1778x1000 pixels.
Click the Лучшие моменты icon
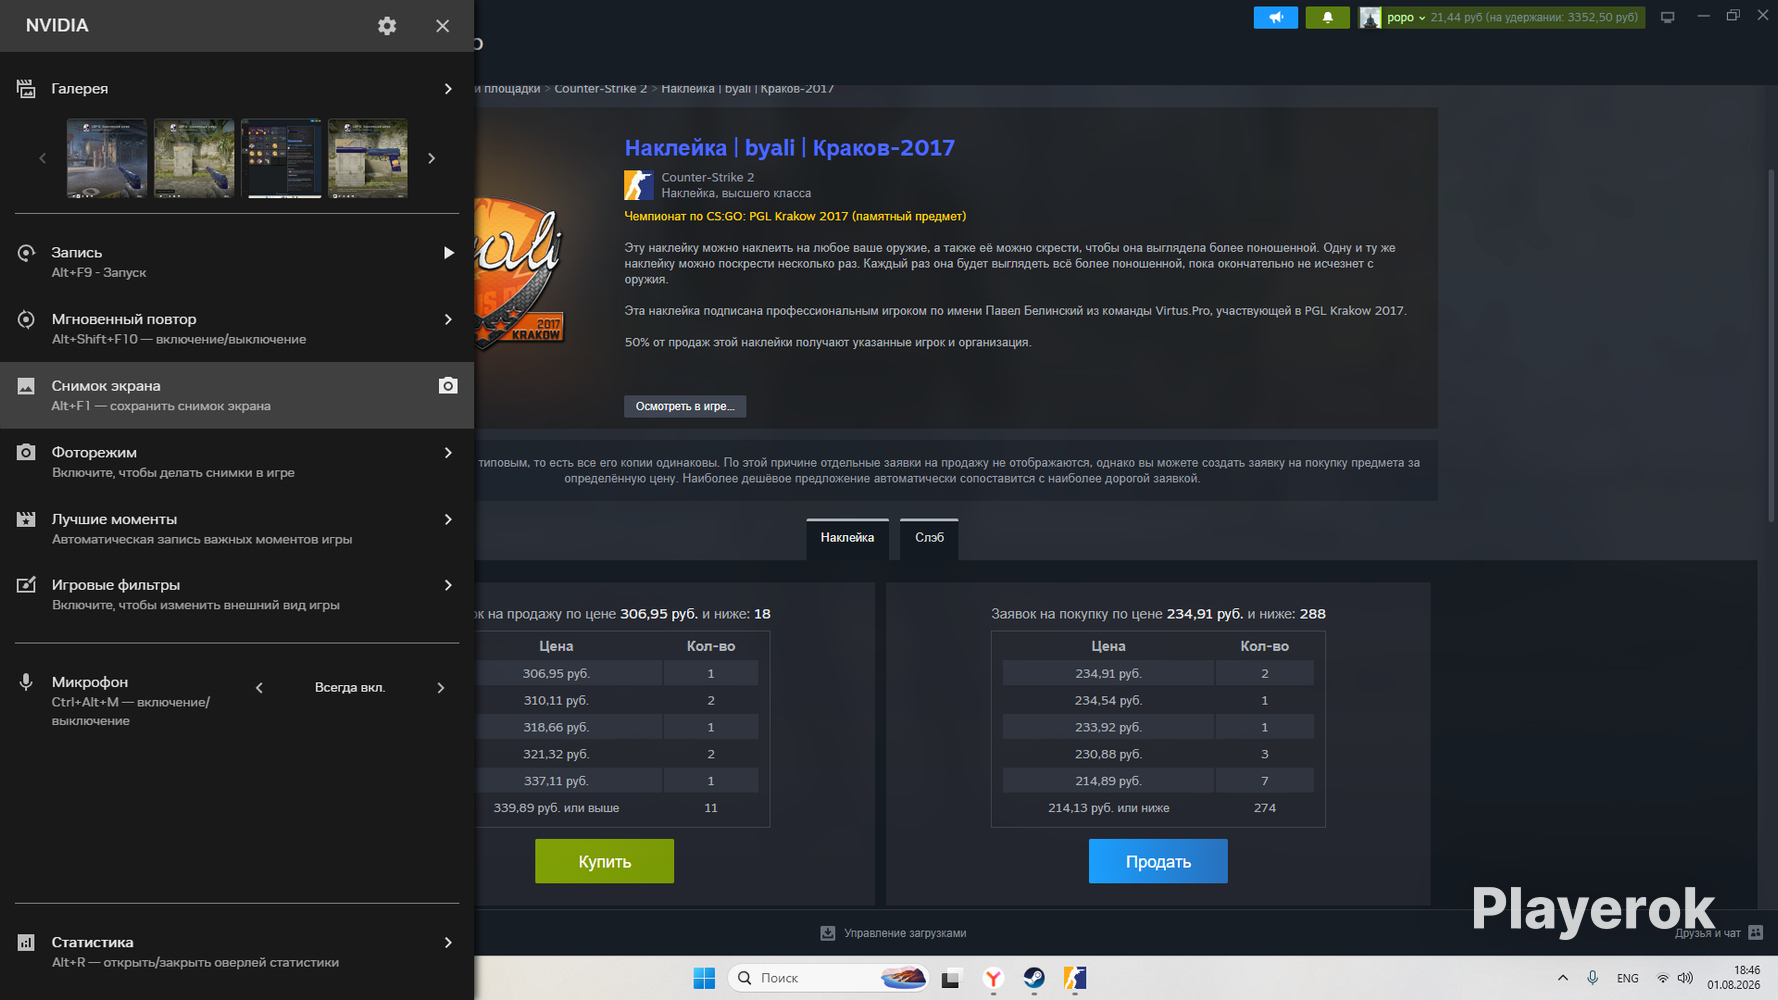(26, 519)
